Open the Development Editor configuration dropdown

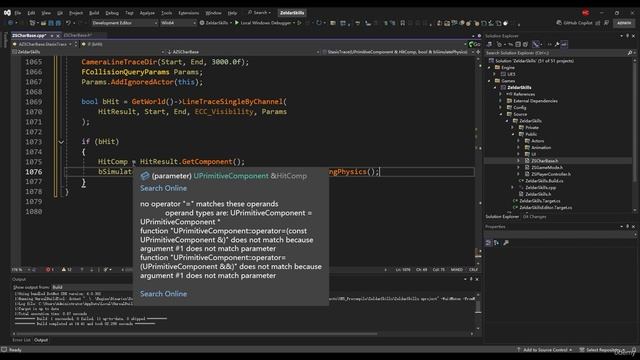pyautogui.click(x=124, y=23)
